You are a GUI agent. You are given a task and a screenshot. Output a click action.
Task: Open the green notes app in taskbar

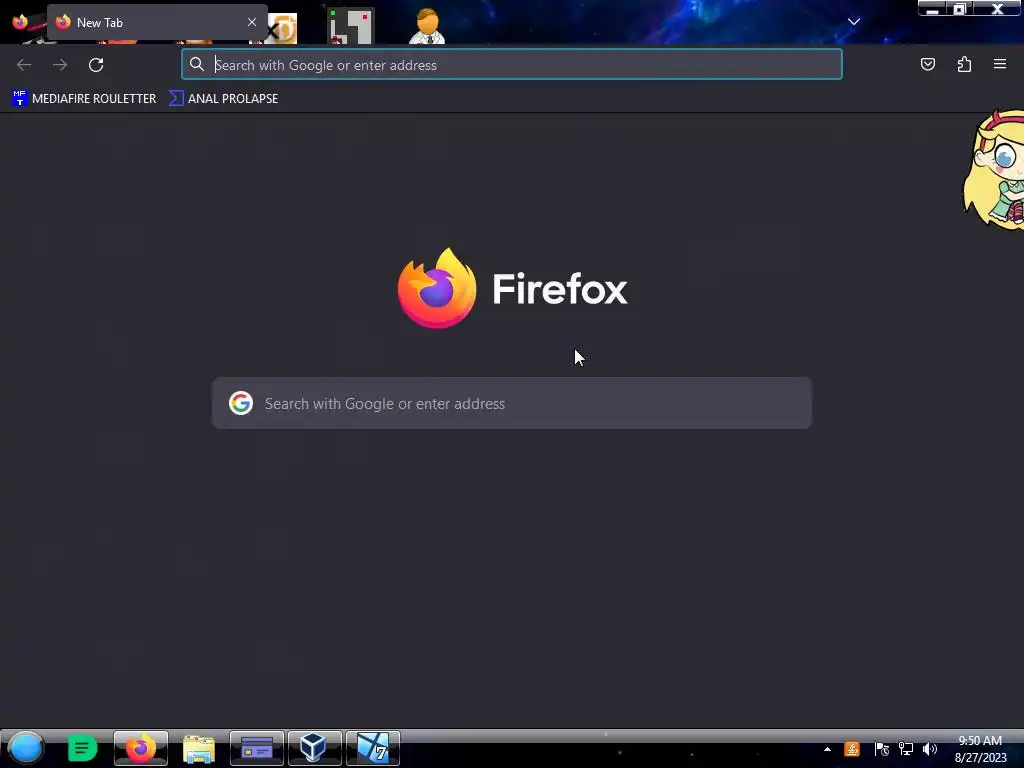point(82,748)
